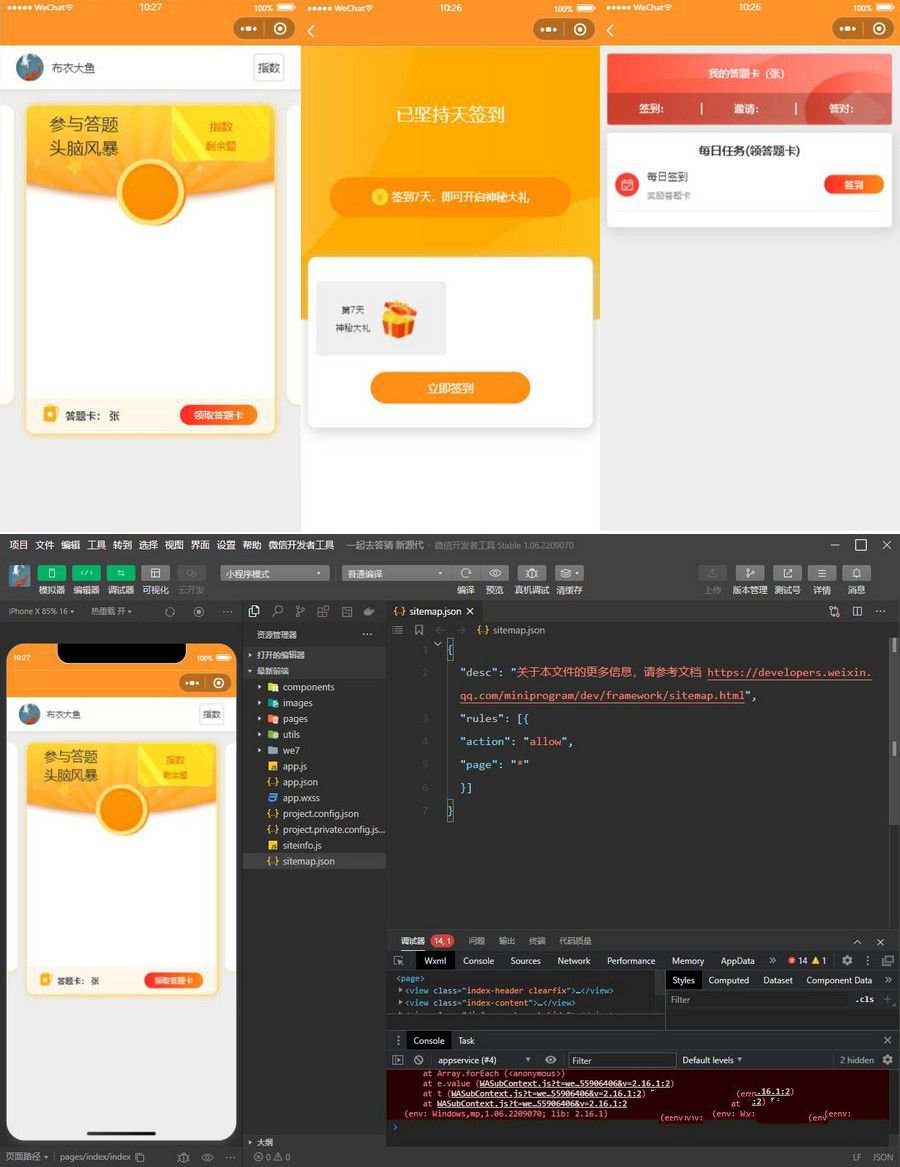Screen dimensions: 900x1167
Task: Click the clear console icon
Action: tap(419, 1060)
